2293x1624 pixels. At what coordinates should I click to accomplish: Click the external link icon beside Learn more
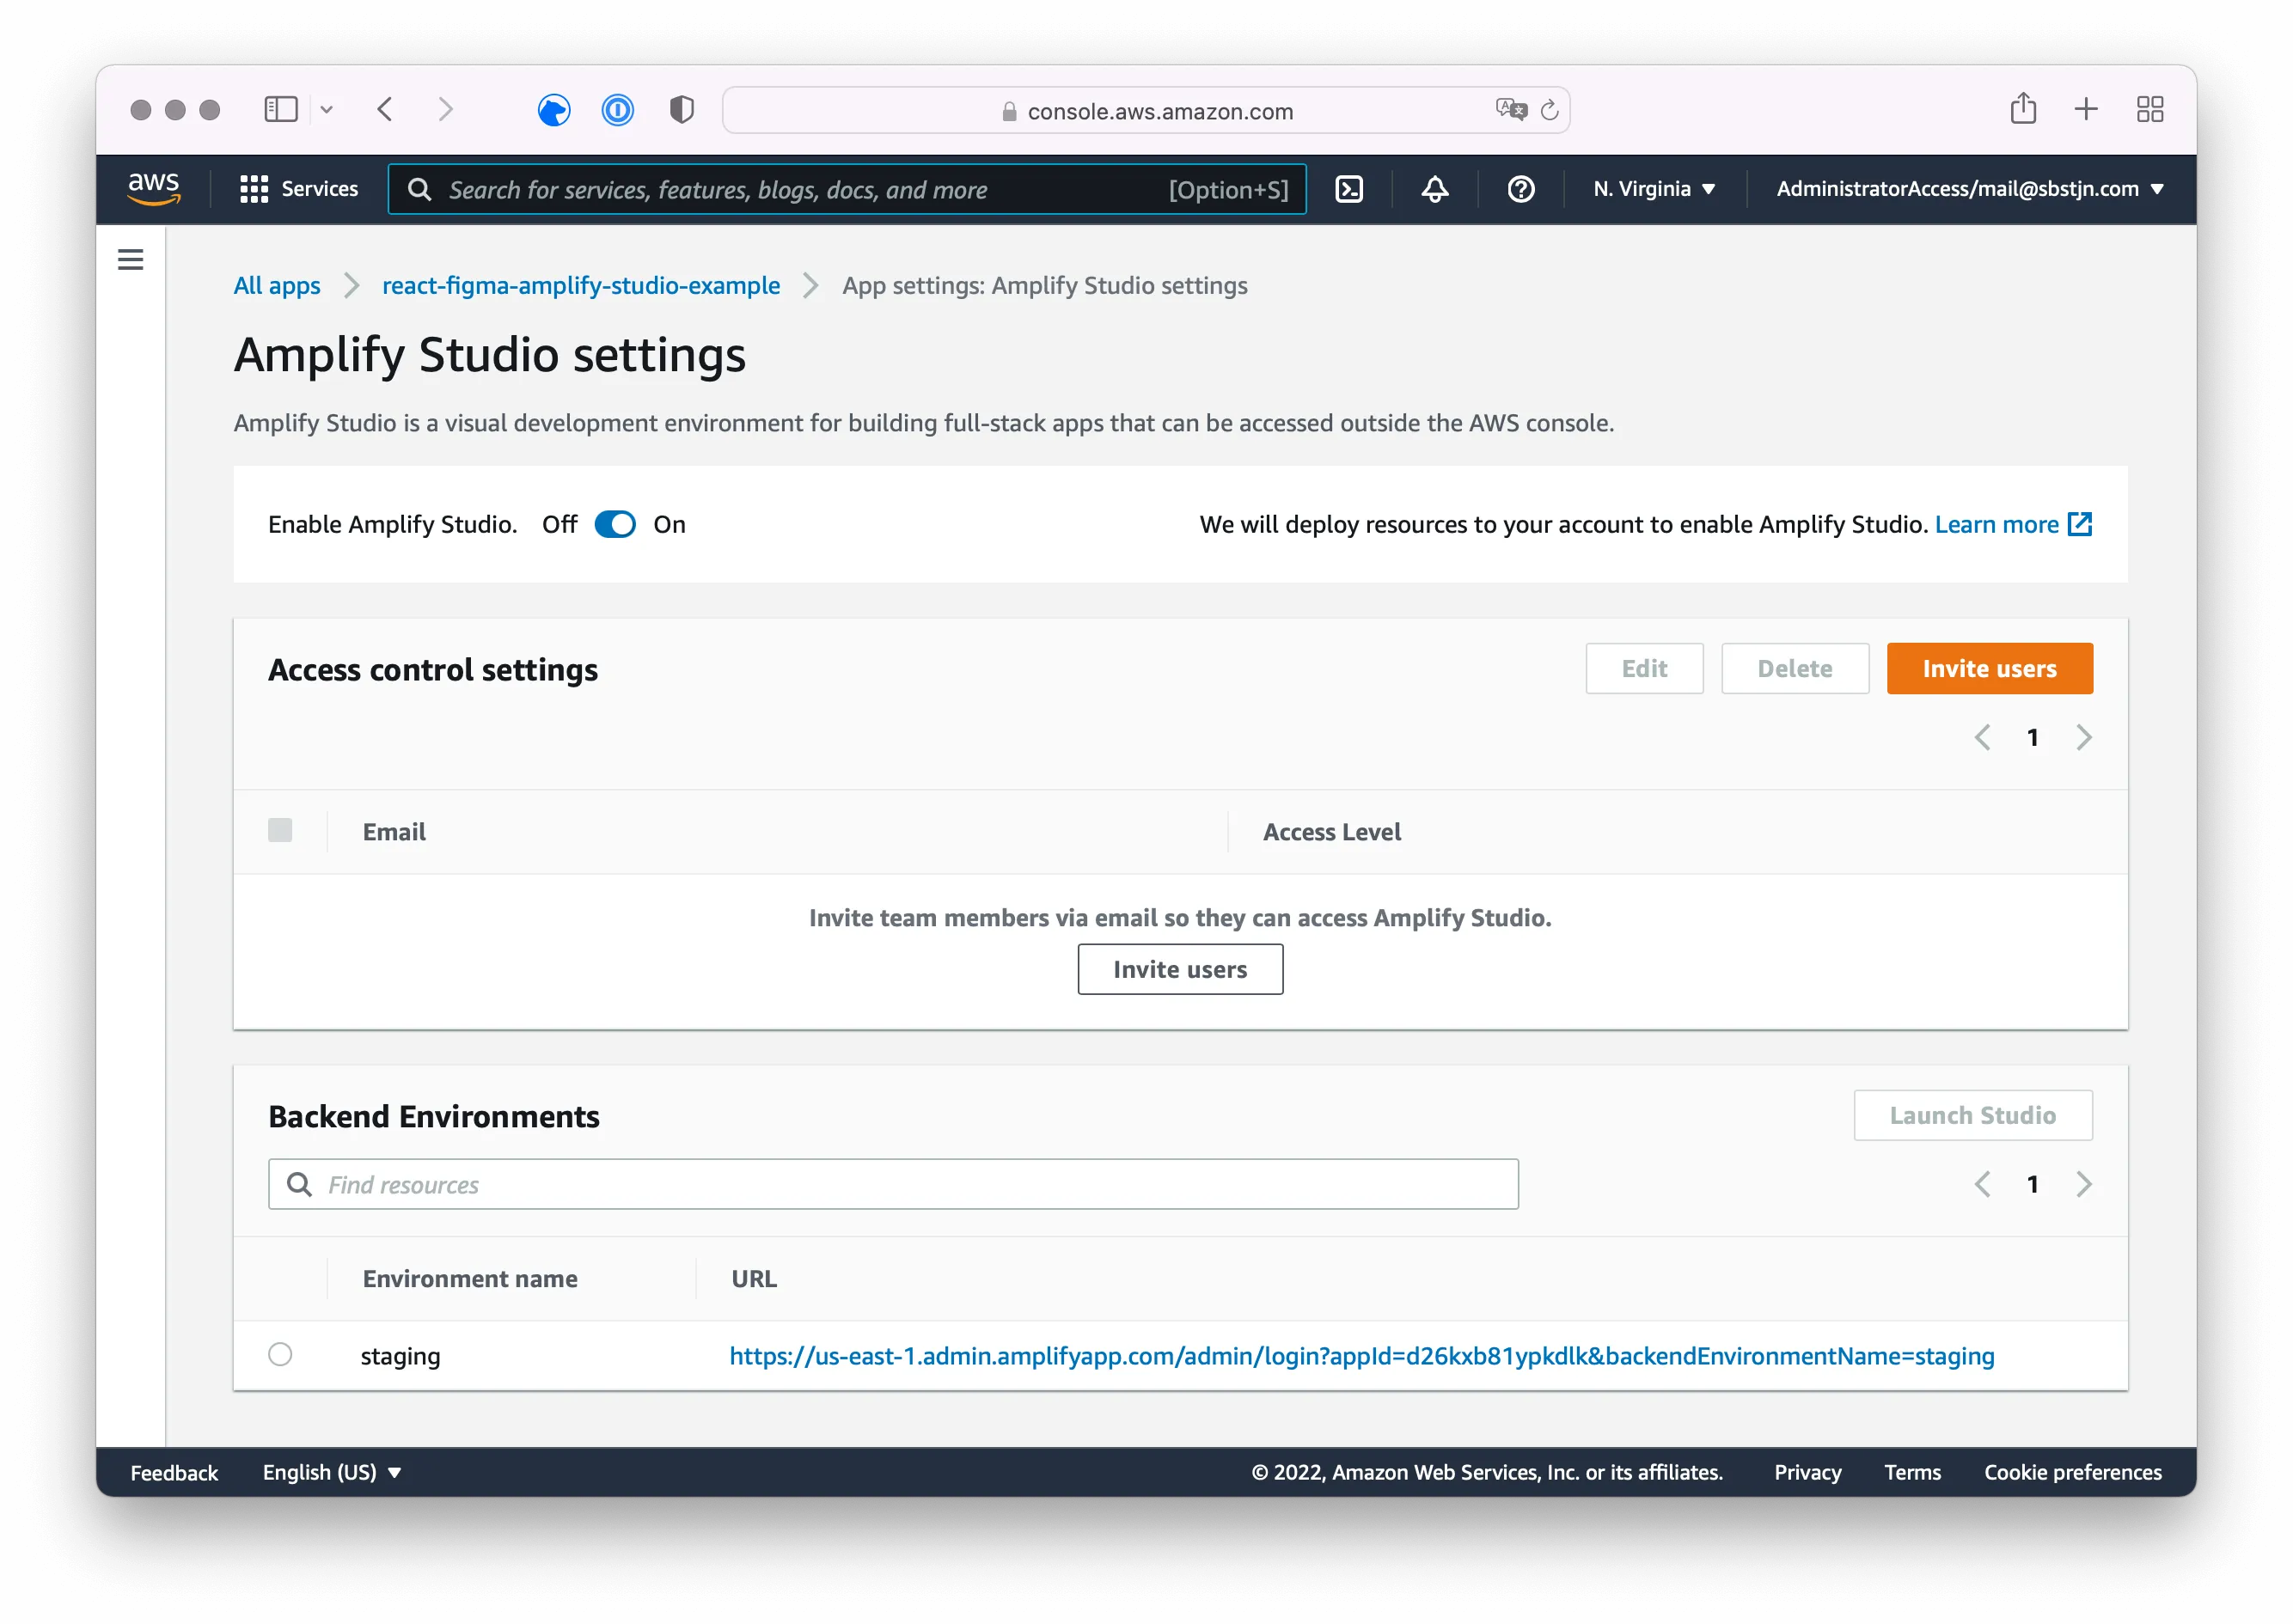pos(2081,523)
